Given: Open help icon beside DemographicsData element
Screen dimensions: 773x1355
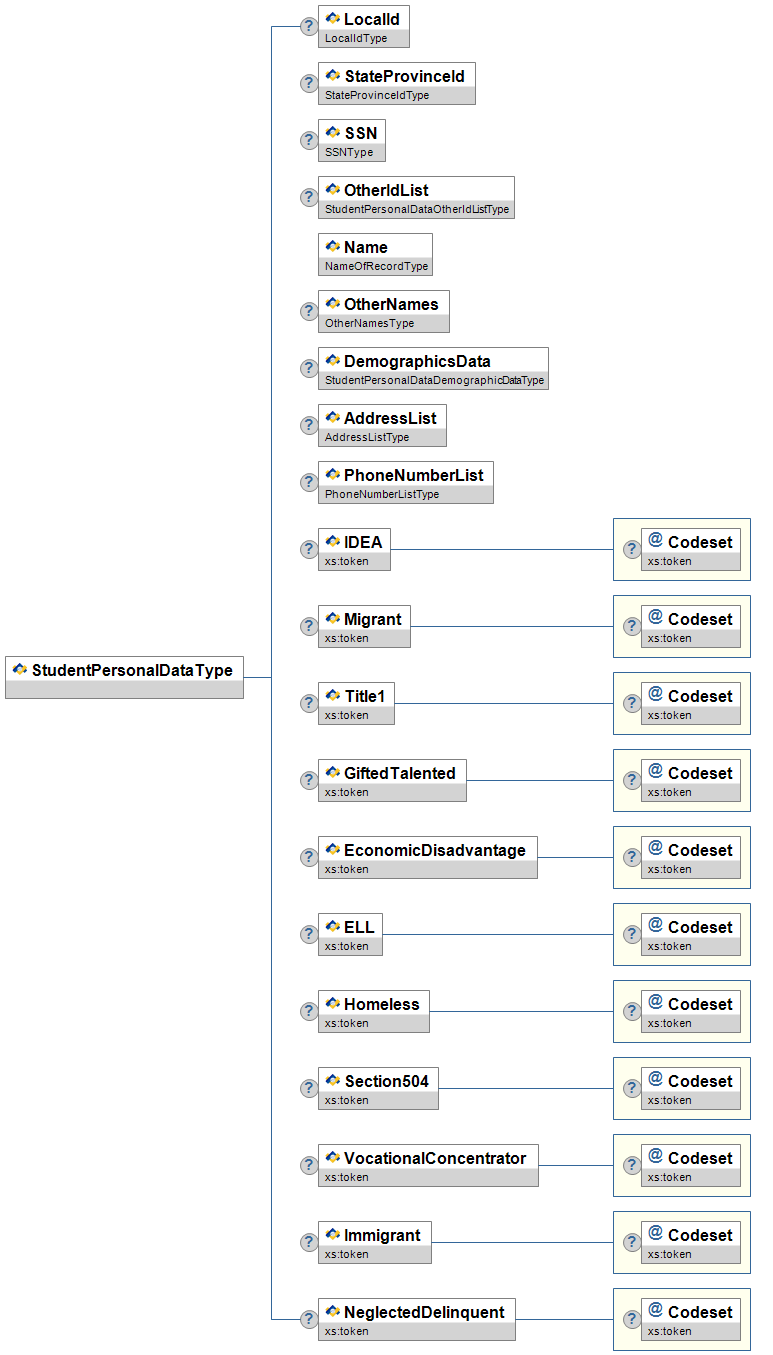Looking at the screenshot, I should click(x=309, y=368).
